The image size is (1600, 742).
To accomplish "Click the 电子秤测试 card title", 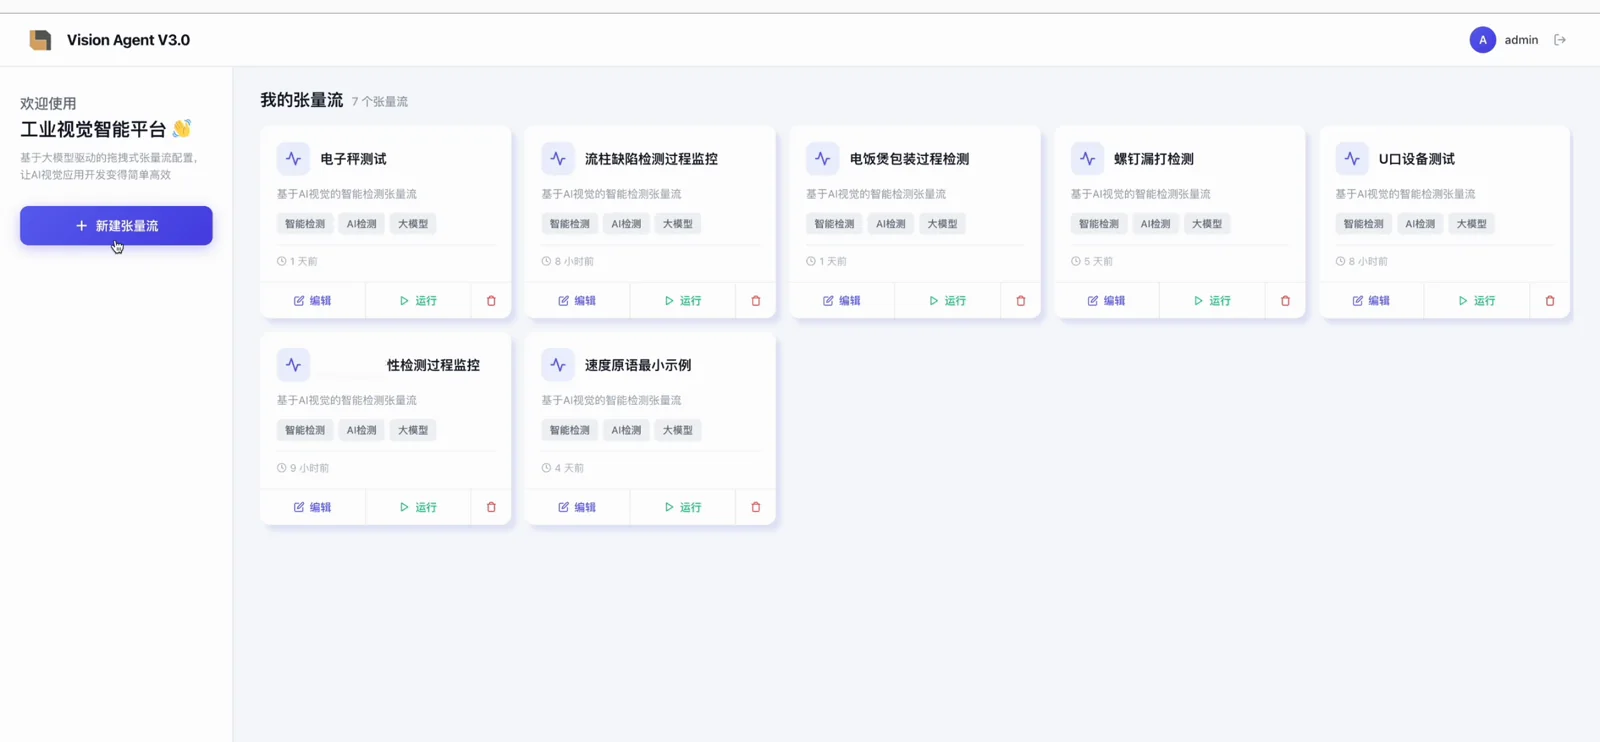I will coord(353,159).
